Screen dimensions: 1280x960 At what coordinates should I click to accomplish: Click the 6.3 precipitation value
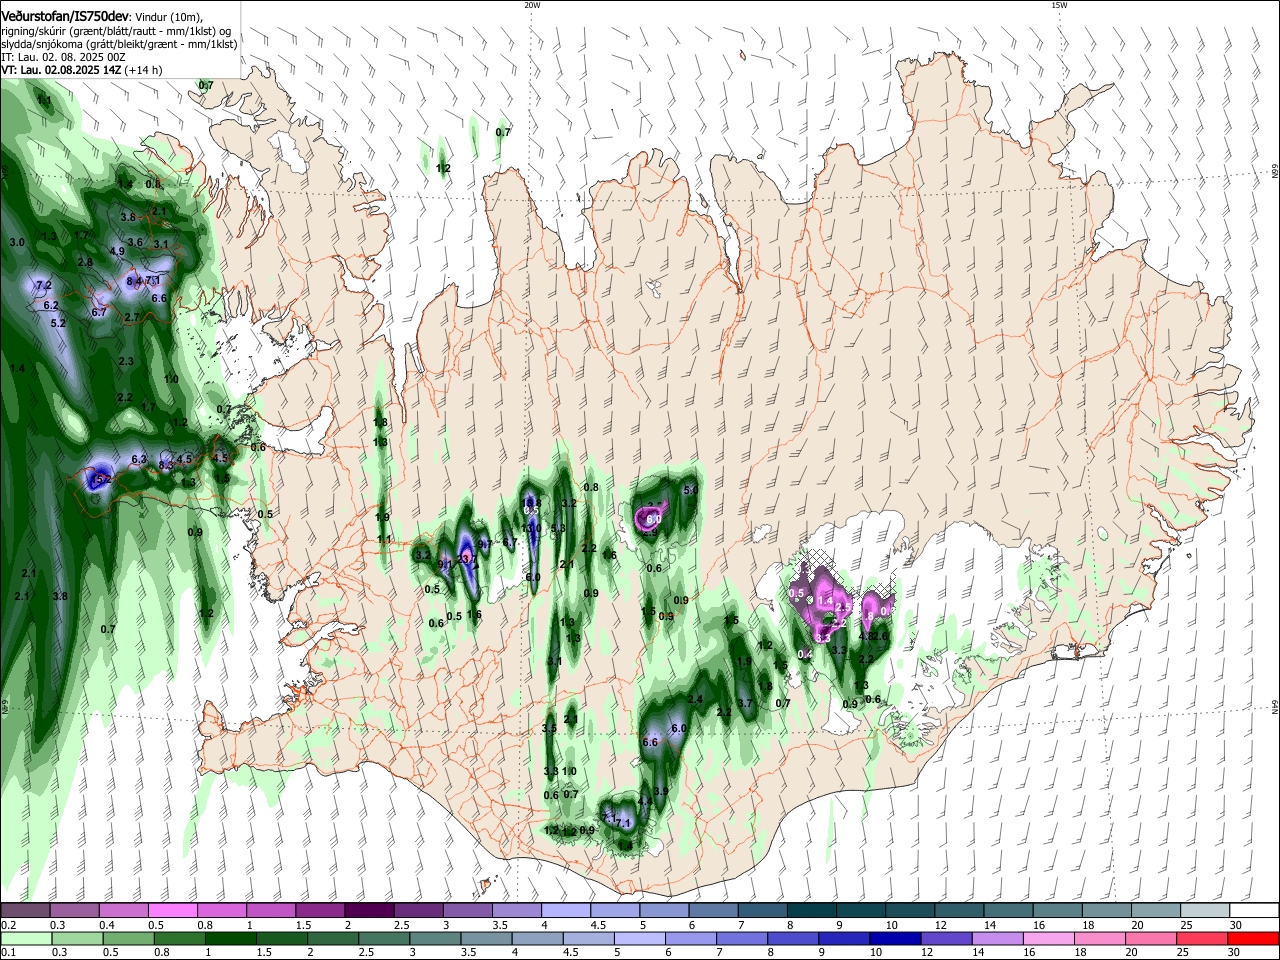(139, 459)
